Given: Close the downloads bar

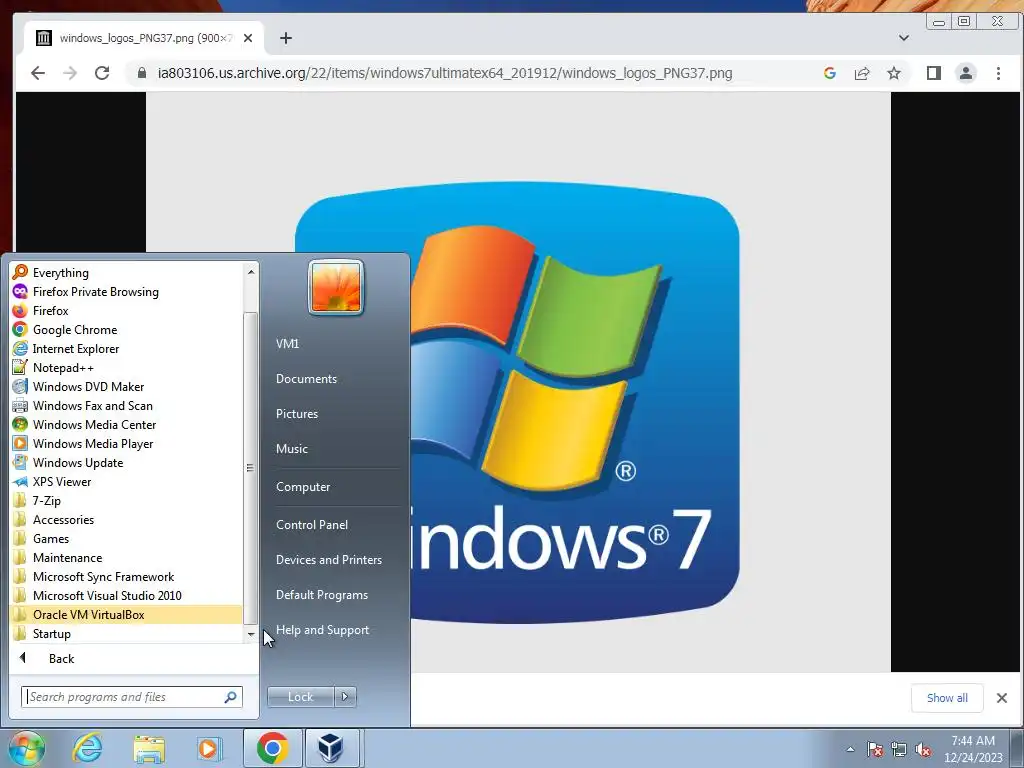Looking at the screenshot, I should [x=1002, y=698].
